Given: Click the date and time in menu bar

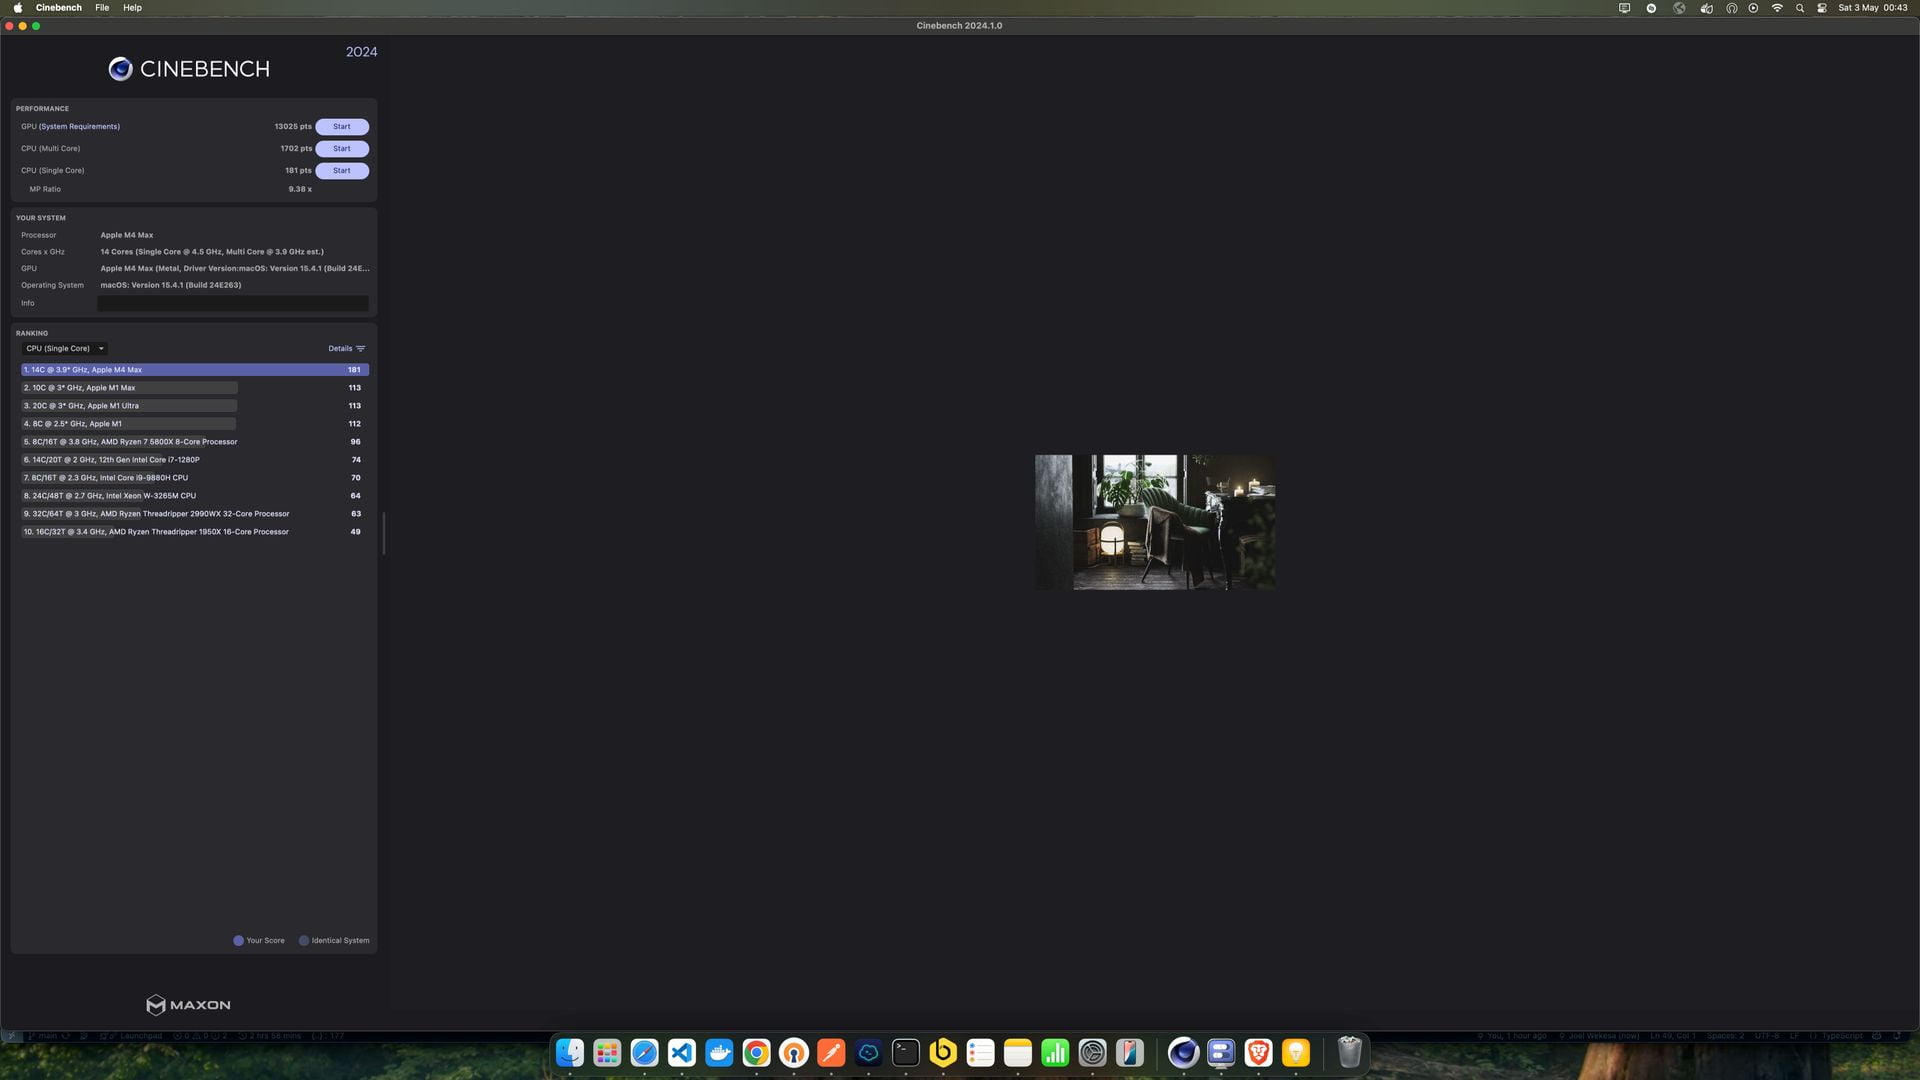Looking at the screenshot, I should (x=1872, y=8).
